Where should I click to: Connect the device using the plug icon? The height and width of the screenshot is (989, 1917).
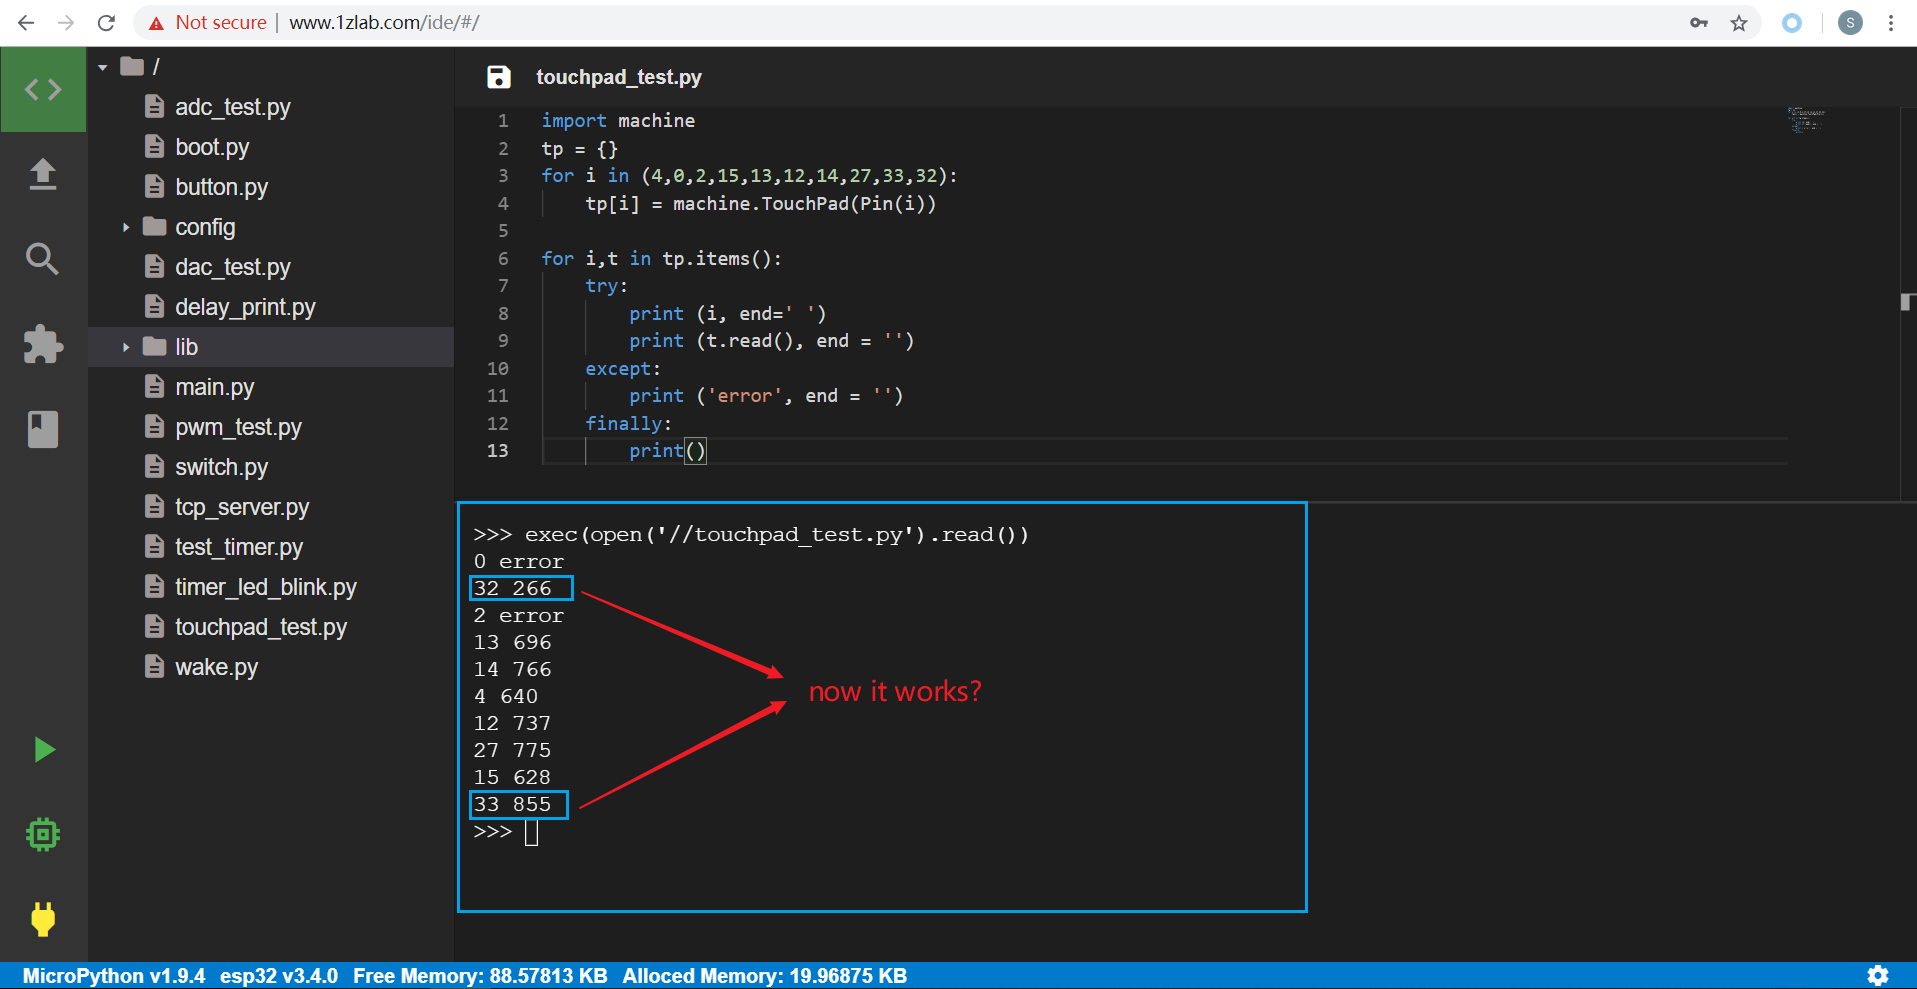coord(43,919)
